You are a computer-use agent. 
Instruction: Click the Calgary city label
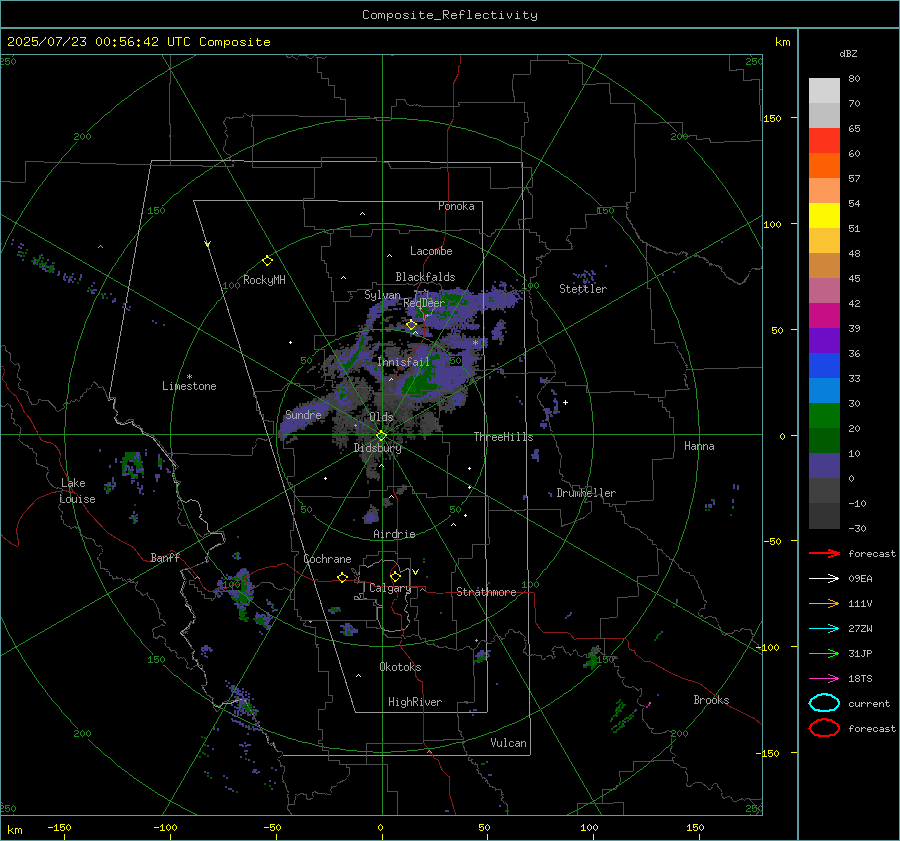(390, 588)
